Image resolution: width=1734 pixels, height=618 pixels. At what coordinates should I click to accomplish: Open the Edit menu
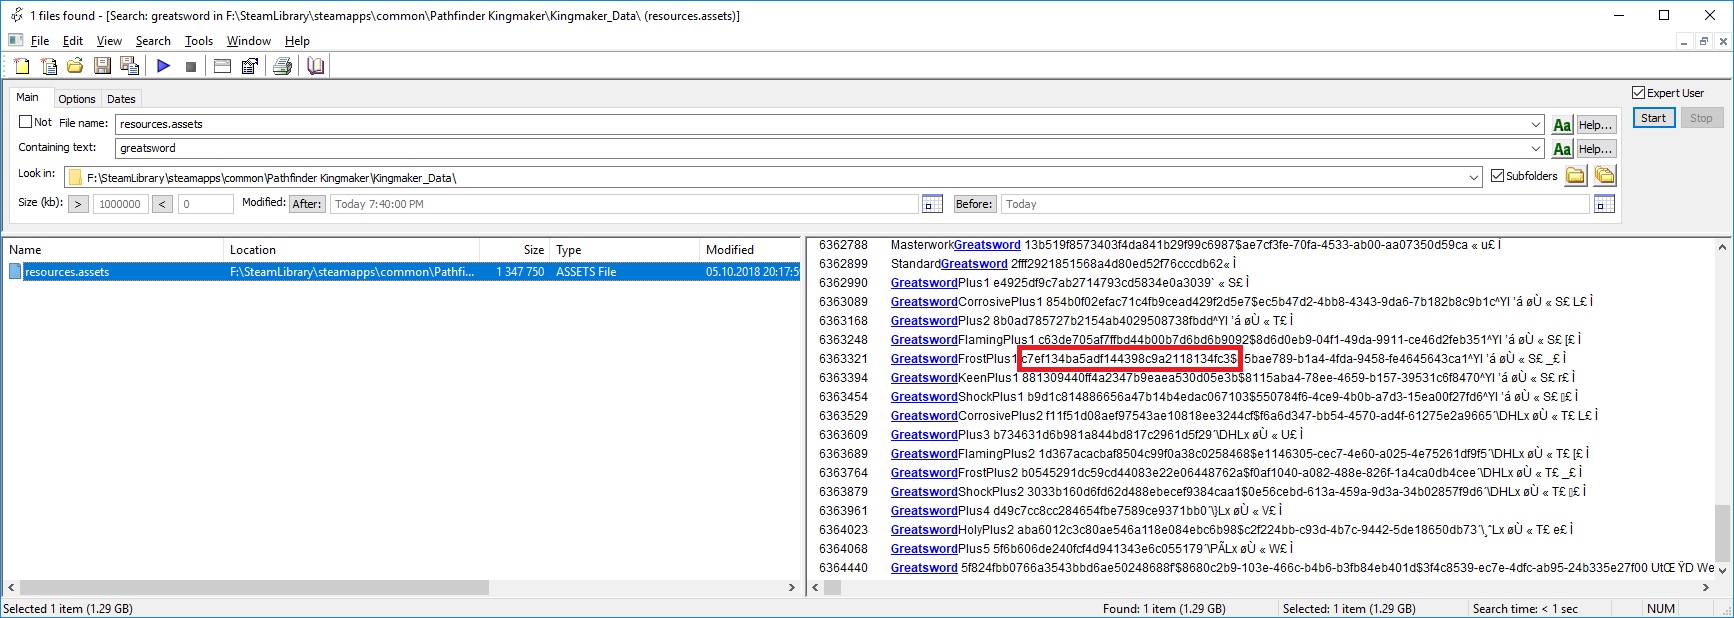(73, 41)
